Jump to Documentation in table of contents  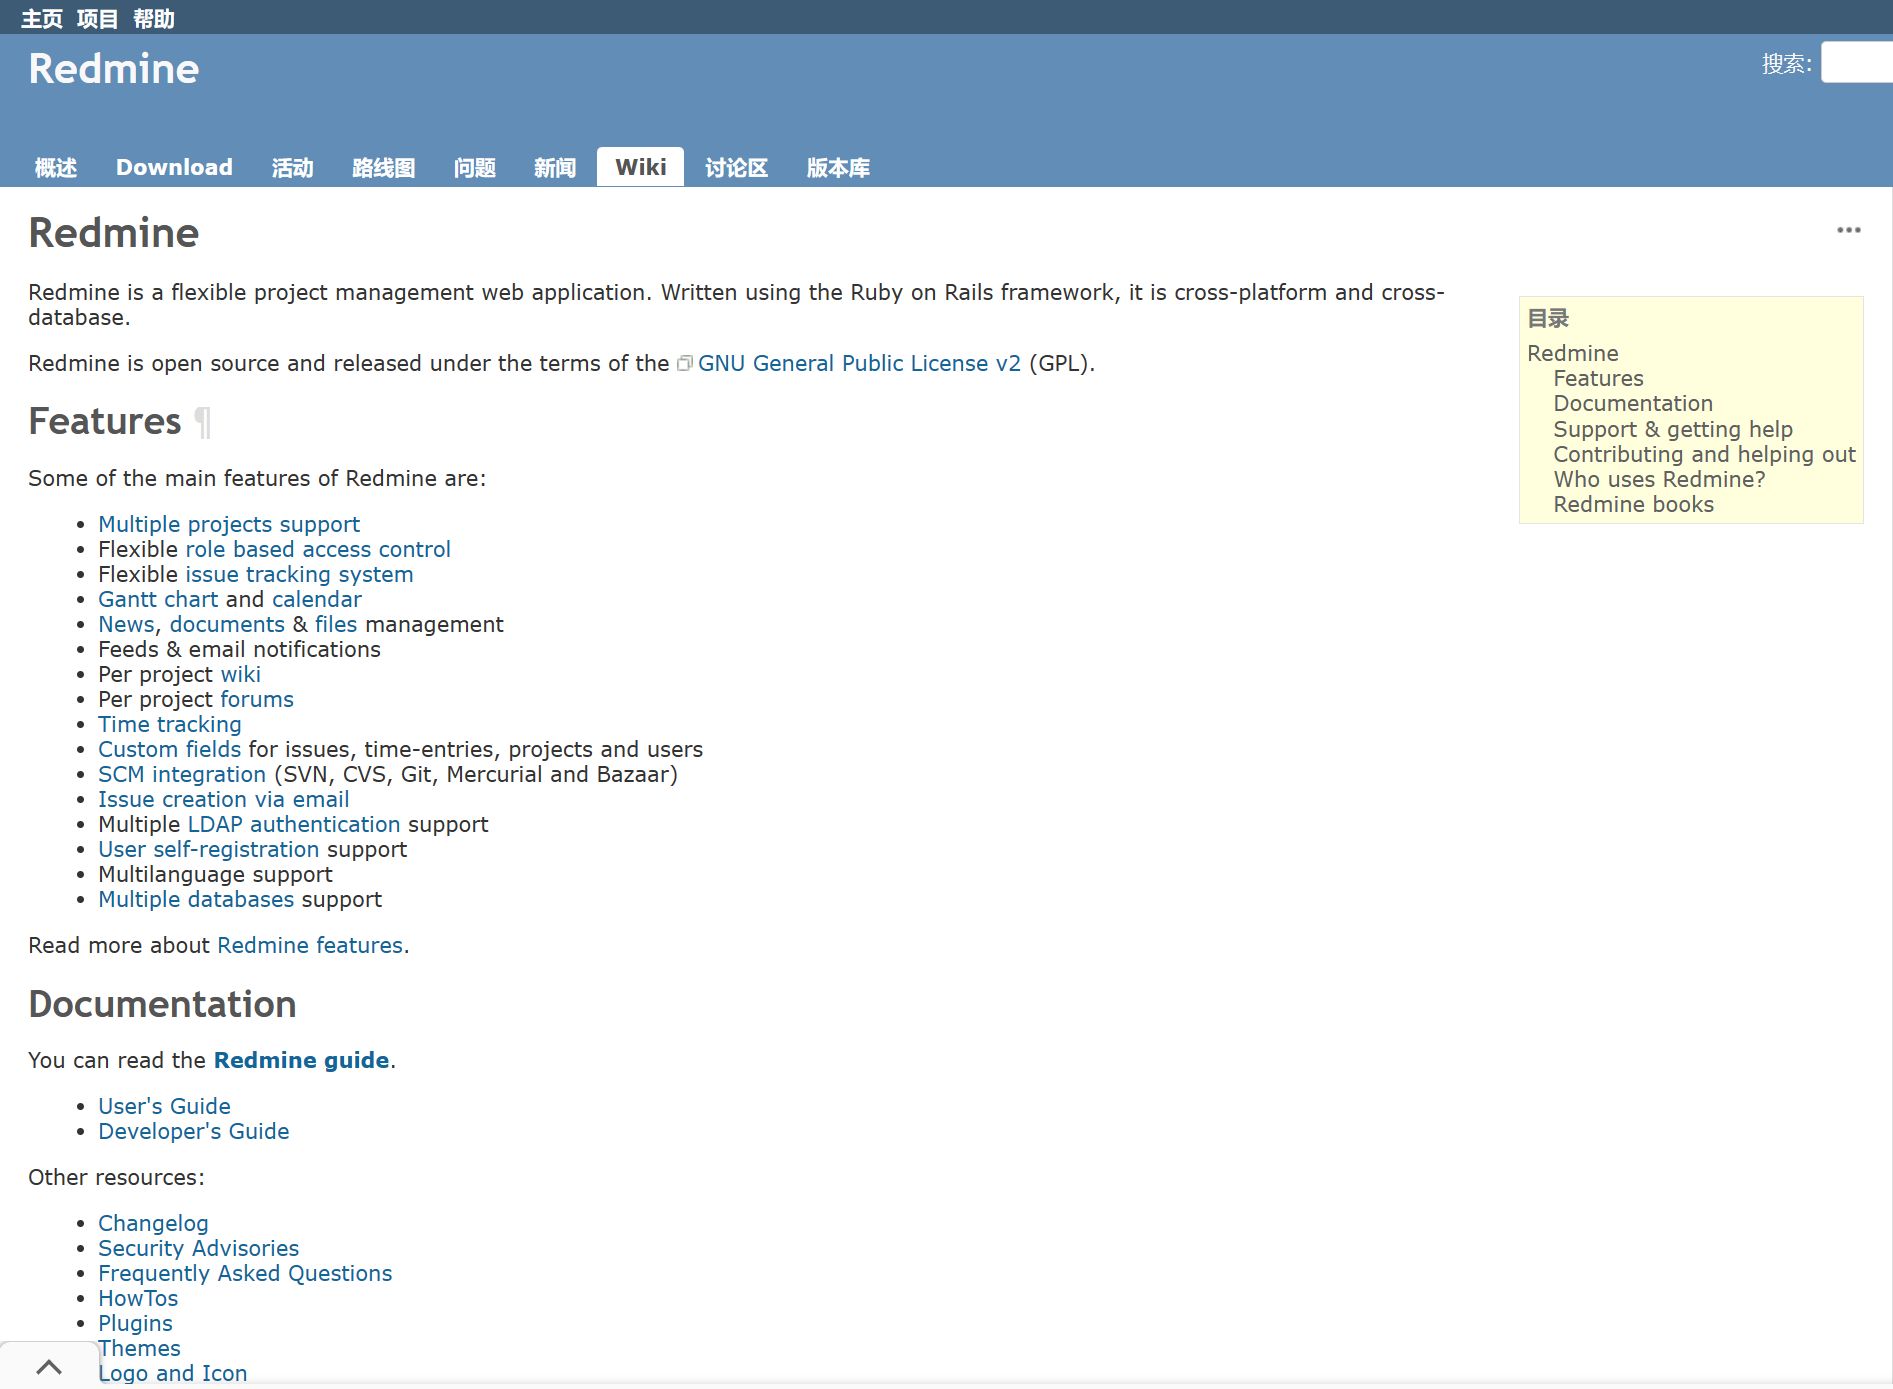click(1633, 403)
